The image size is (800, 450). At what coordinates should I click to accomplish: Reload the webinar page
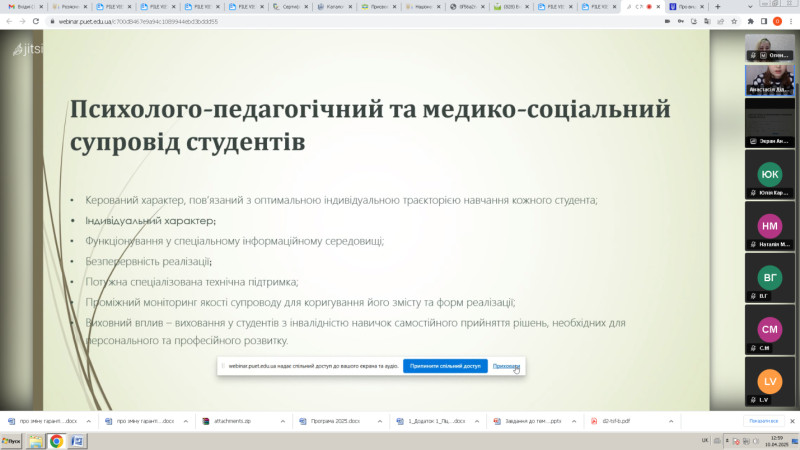(x=37, y=20)
